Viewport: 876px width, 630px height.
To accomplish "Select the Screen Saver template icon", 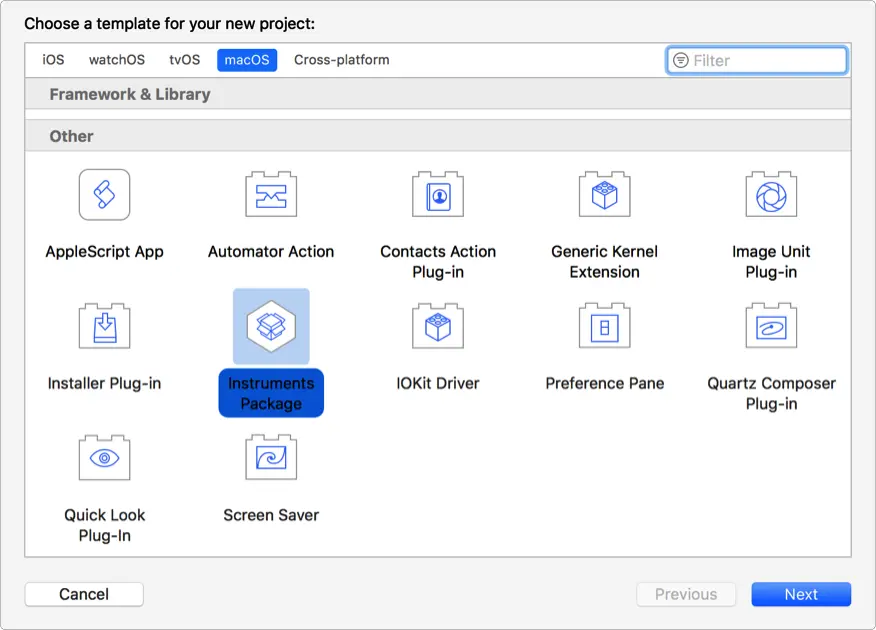I will point(271,458).
